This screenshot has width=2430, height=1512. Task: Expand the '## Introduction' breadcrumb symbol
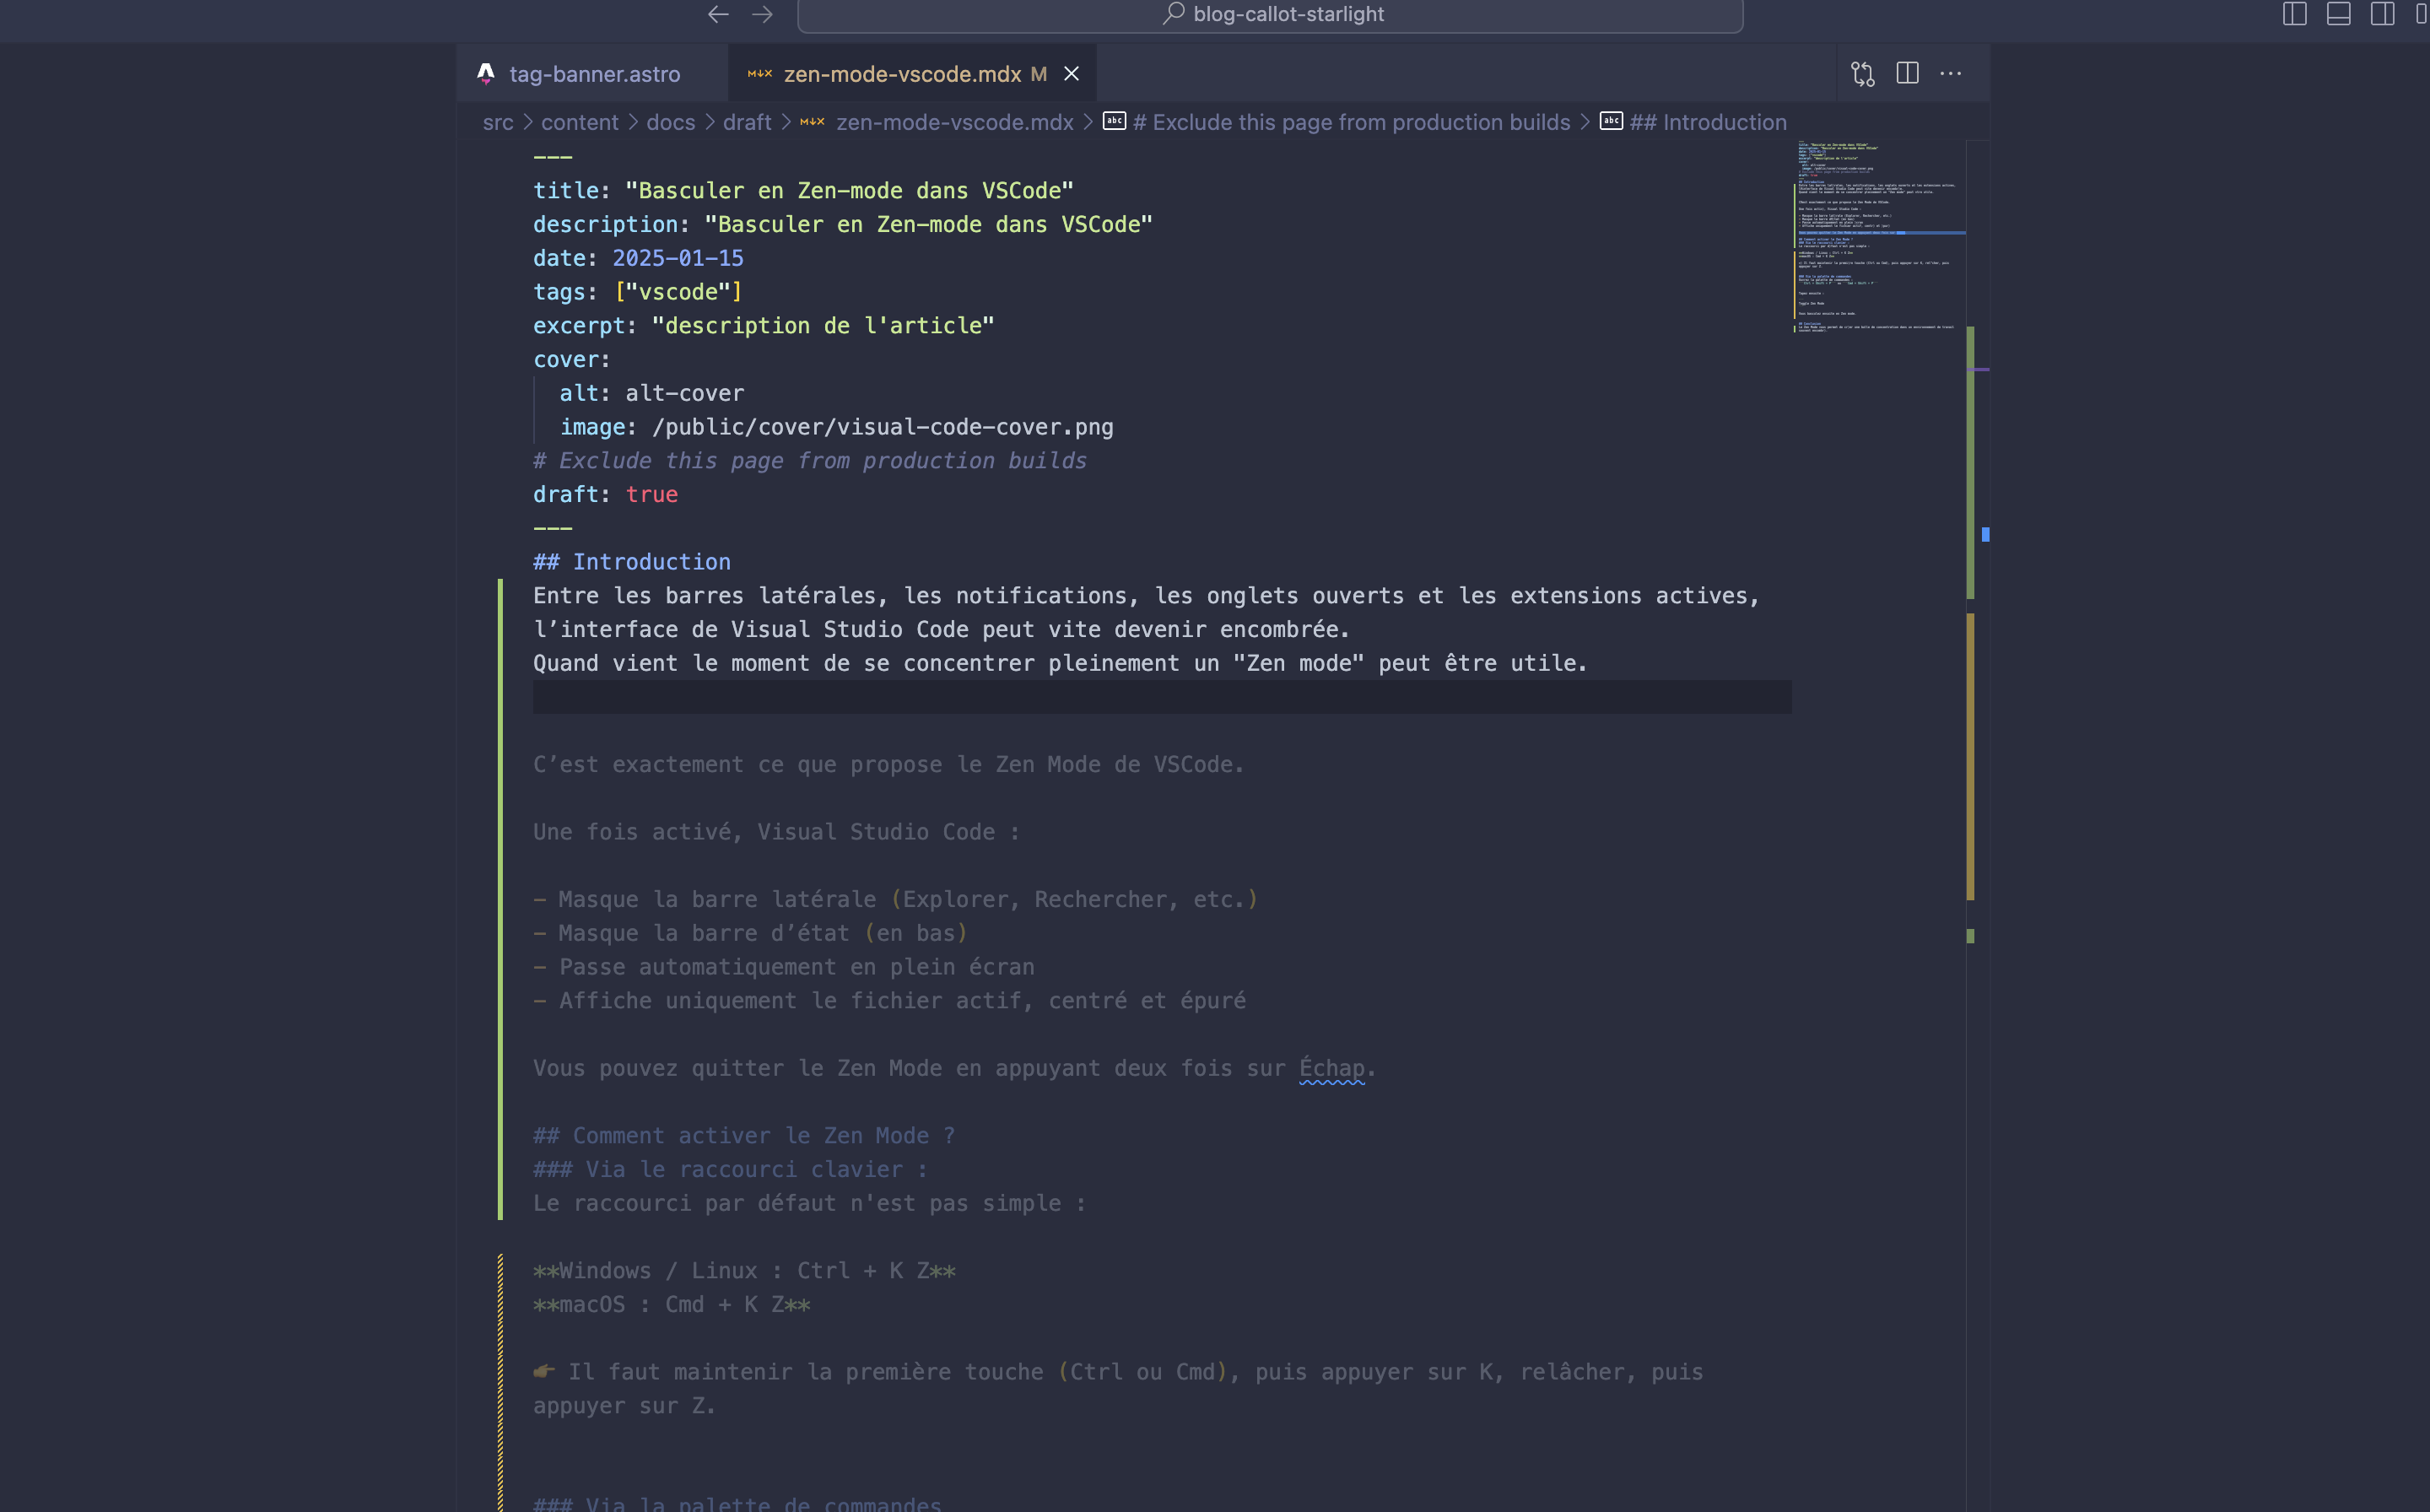click(1707, 122)
